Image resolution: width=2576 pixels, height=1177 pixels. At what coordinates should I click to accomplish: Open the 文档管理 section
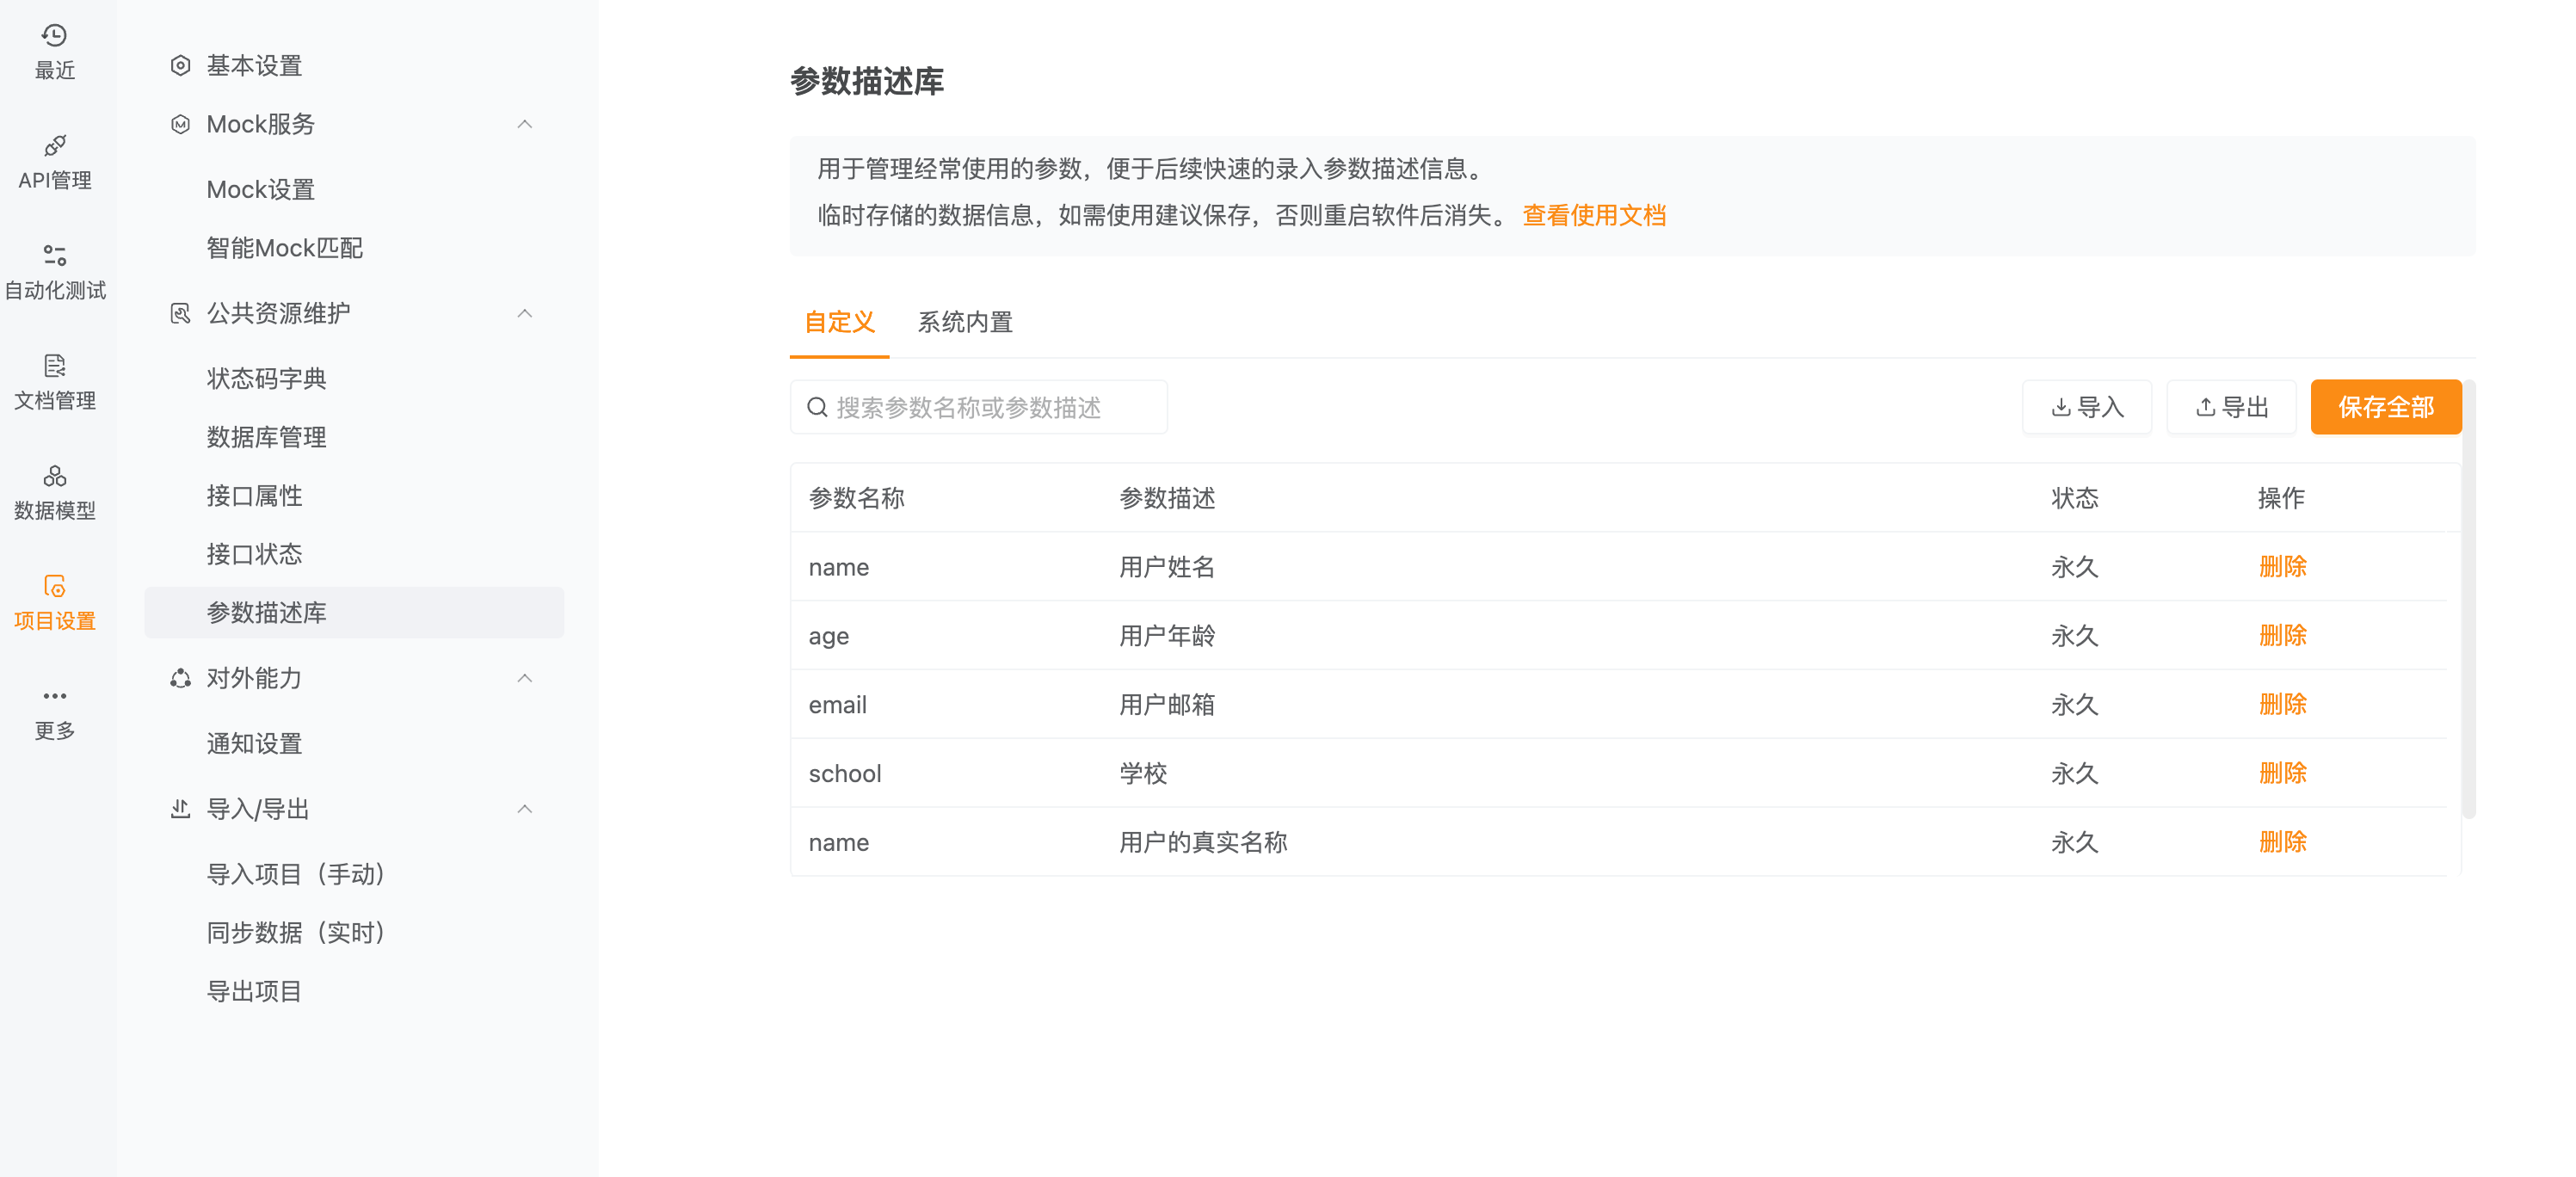[55, 382]
